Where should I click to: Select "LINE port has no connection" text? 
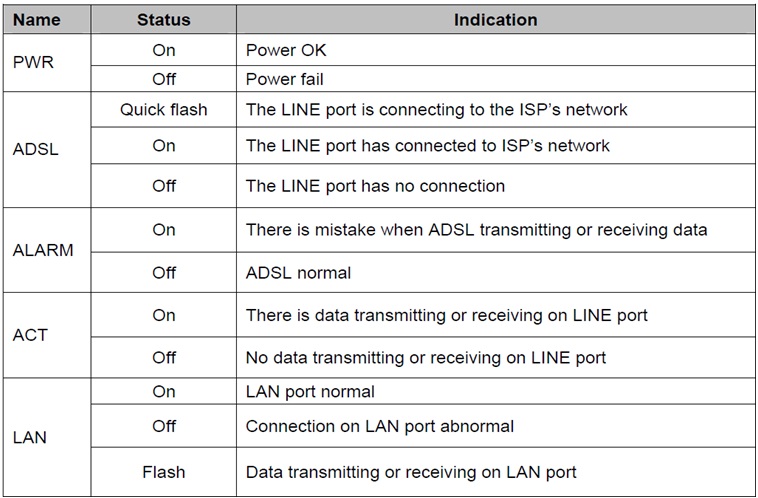(375, 185)
